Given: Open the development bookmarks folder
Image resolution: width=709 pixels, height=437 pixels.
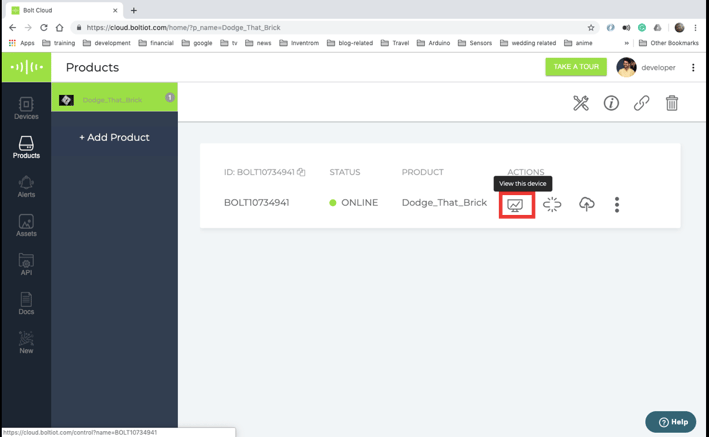Looking at the screenshot, I should click(x=107, y=43).
